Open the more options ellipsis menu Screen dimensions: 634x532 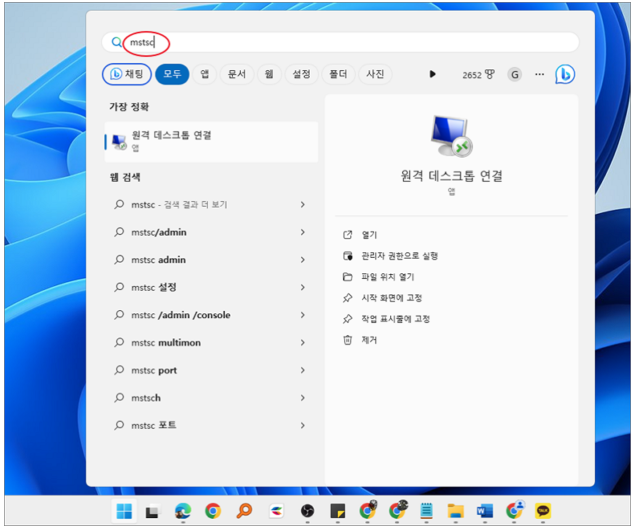tap(539, 75)
